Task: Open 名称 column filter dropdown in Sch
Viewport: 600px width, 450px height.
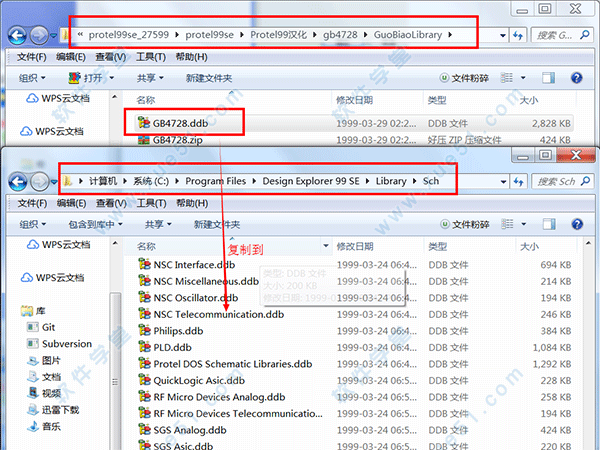Action: (x=326, y=246)
